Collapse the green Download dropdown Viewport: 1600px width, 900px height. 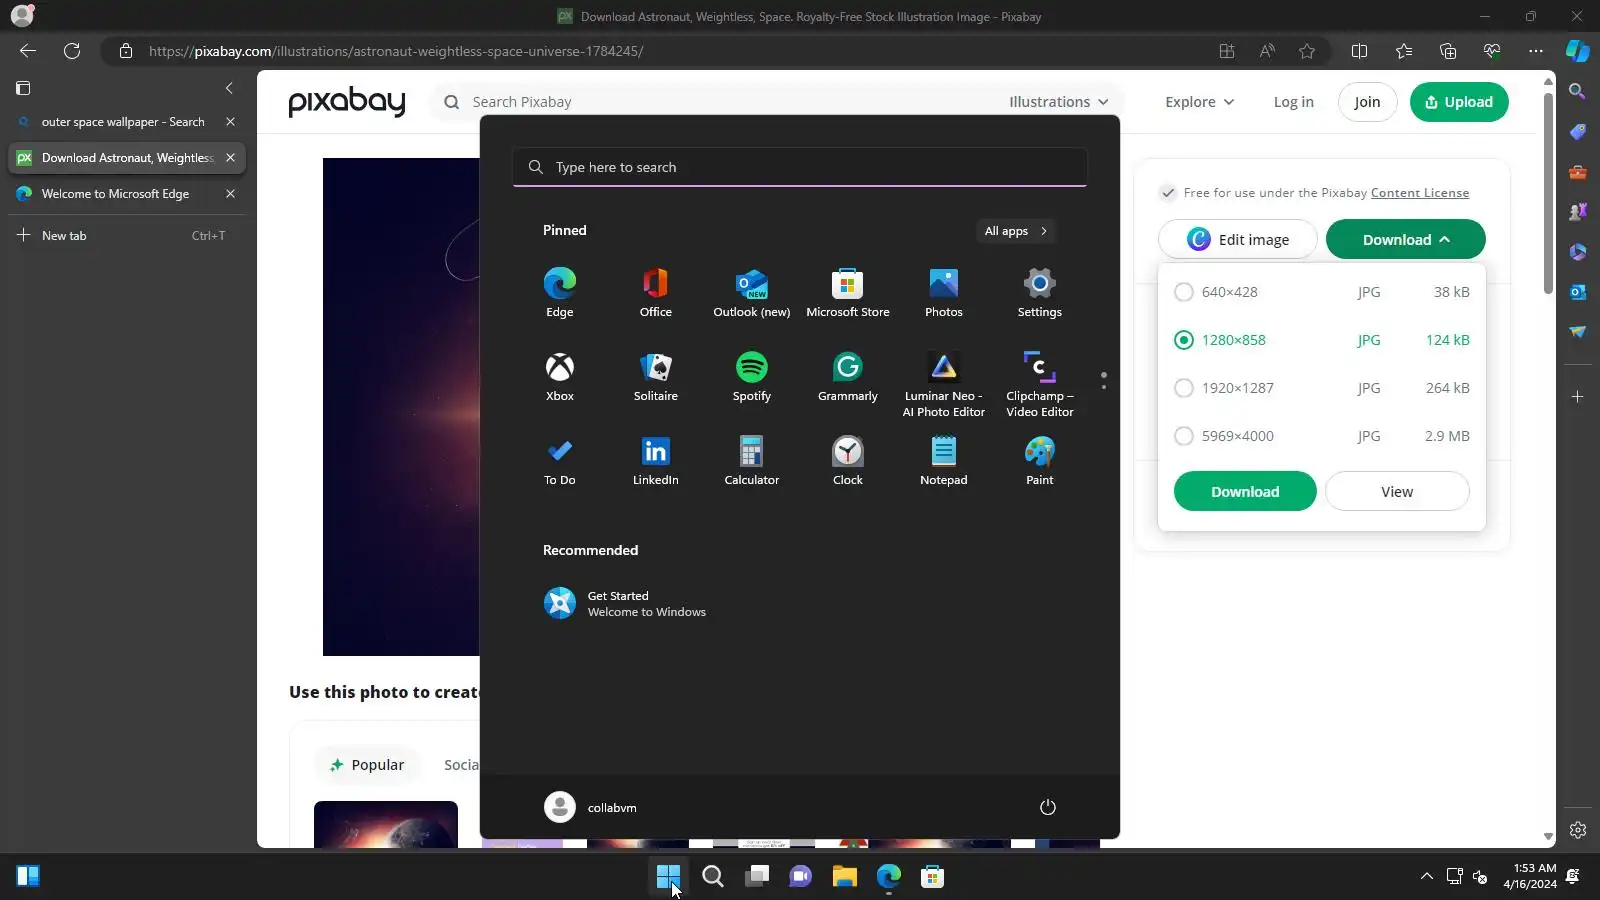(1405, 240)
